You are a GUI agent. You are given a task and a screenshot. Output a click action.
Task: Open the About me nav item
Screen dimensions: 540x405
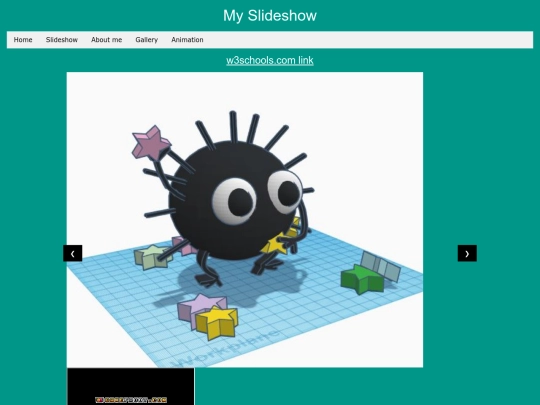(x=106, y=40)
